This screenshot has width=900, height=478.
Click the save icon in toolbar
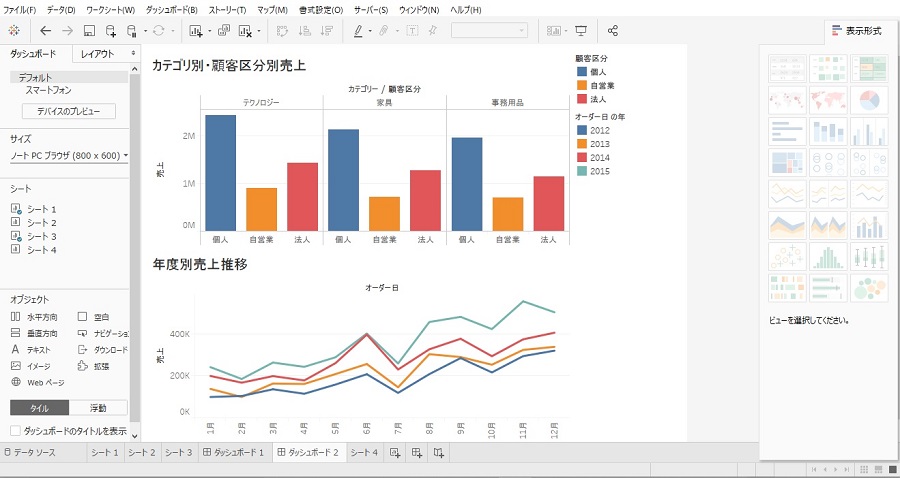pyautogui.click(x=89, y=31)
